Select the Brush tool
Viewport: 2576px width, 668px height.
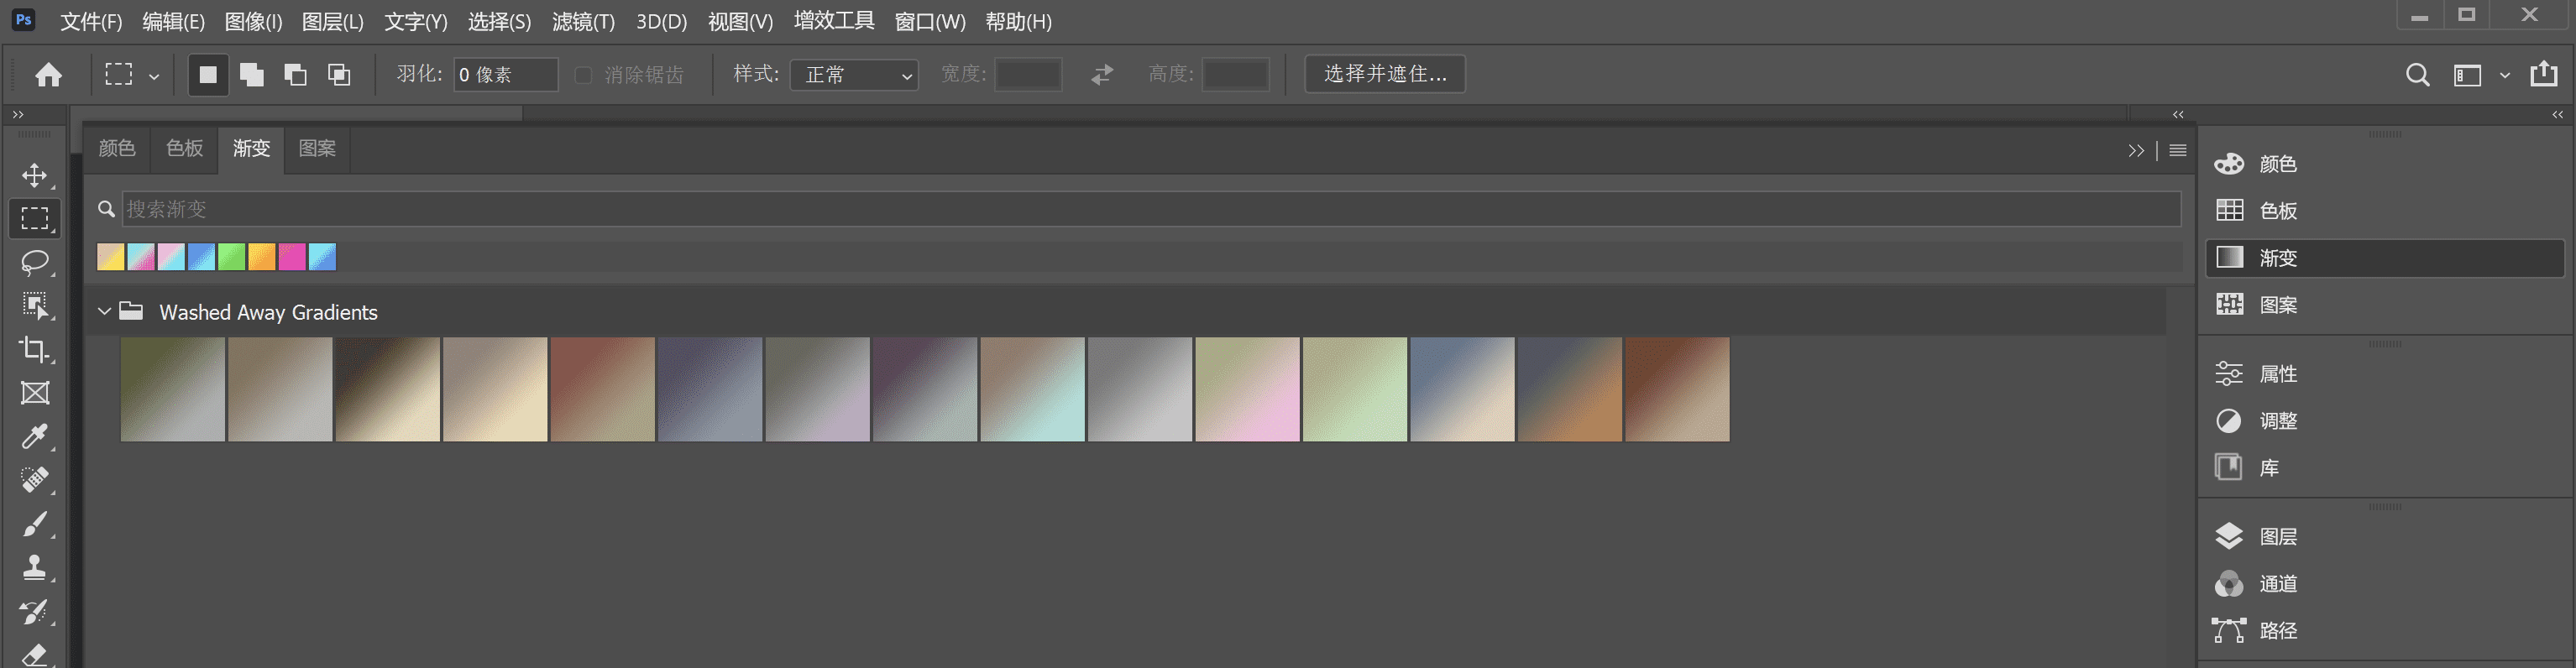click(34, 523)
